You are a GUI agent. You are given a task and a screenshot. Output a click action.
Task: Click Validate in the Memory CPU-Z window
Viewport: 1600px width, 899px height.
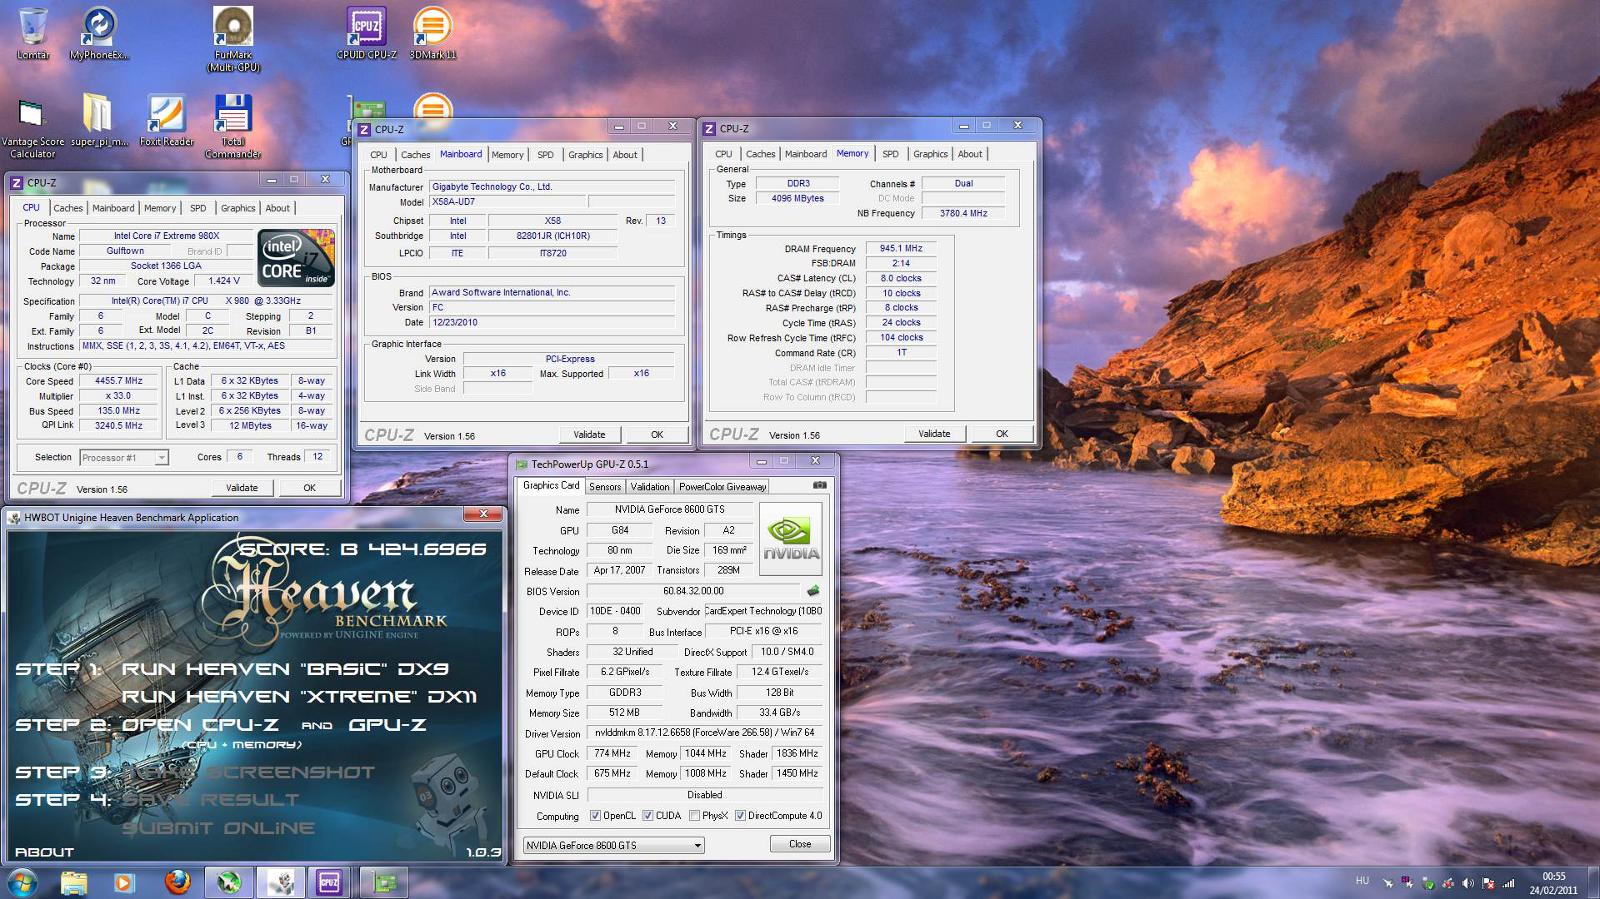934,434
